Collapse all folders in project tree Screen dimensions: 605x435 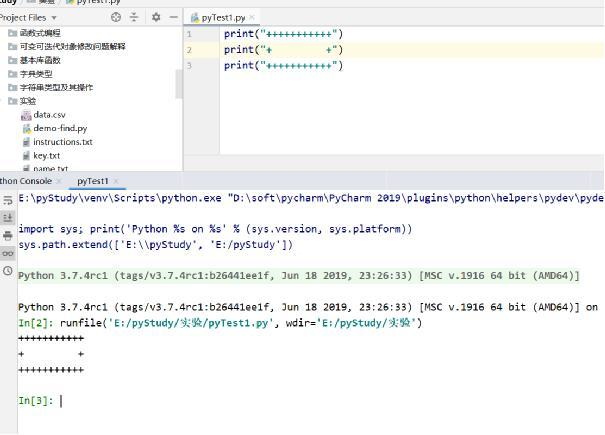click(x=134, y=17)
